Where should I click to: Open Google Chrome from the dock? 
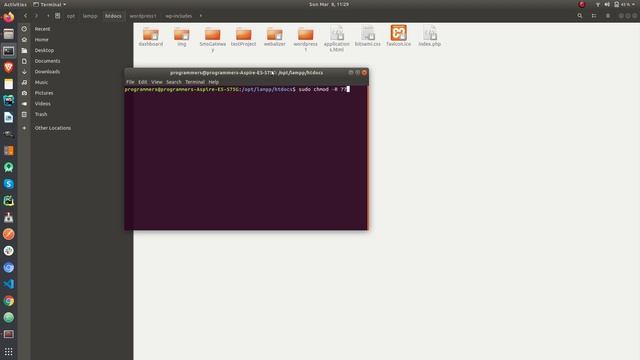point(9,301)
